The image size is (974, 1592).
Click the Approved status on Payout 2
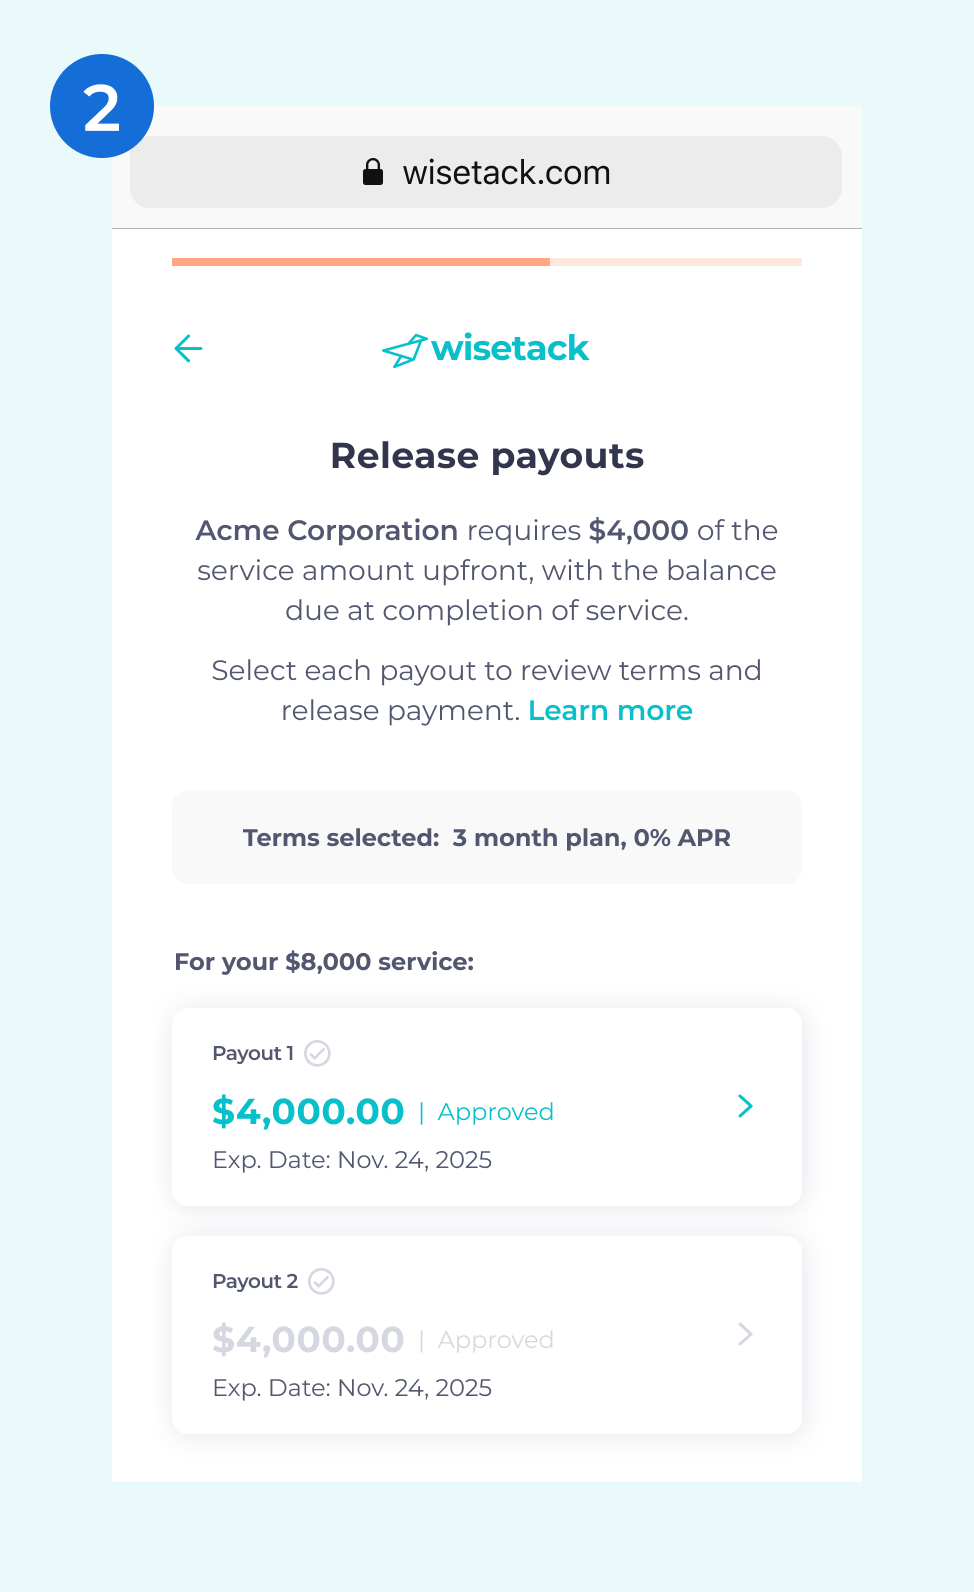(495, 1340)
